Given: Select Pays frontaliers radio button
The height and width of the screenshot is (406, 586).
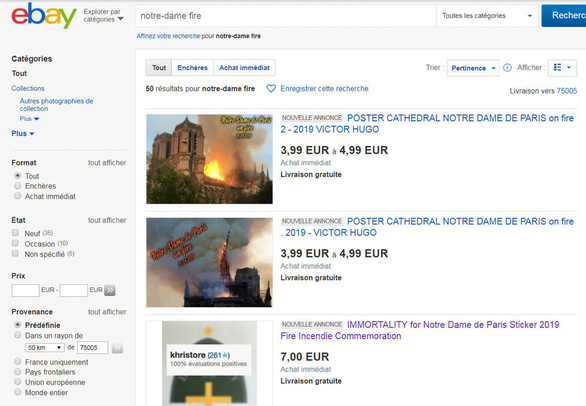Looking at the screenshot, I should coord(17,372).
